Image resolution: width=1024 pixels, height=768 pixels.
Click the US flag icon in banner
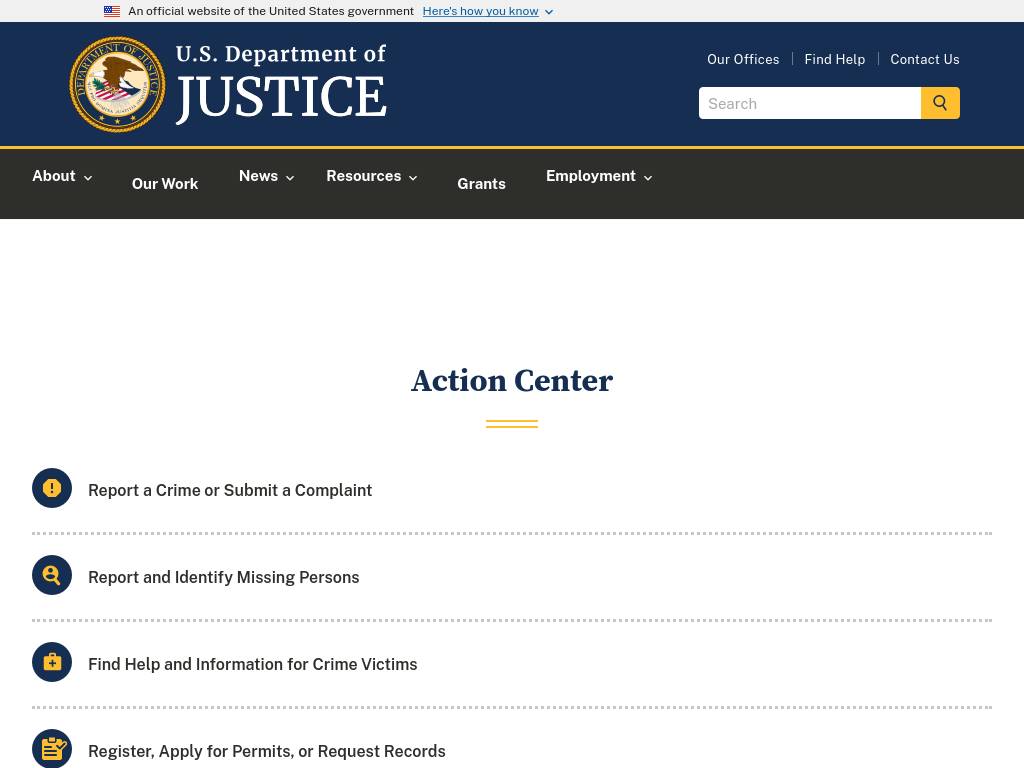[x=112, y=11]
